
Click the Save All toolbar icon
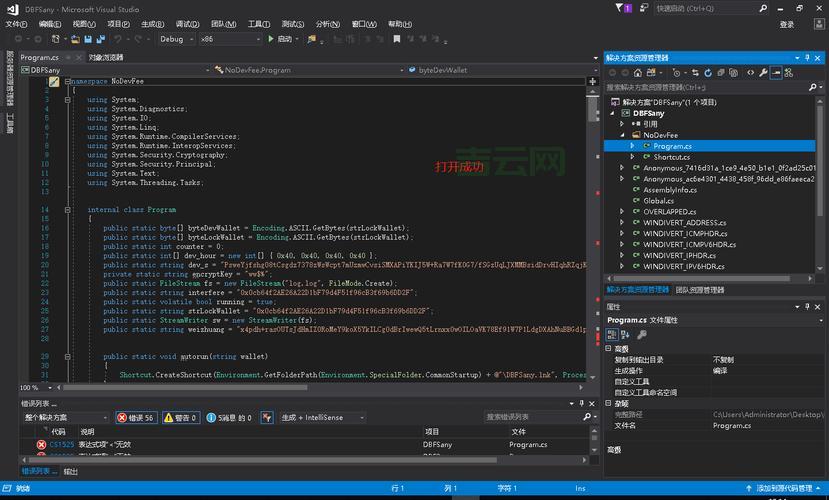102,39
